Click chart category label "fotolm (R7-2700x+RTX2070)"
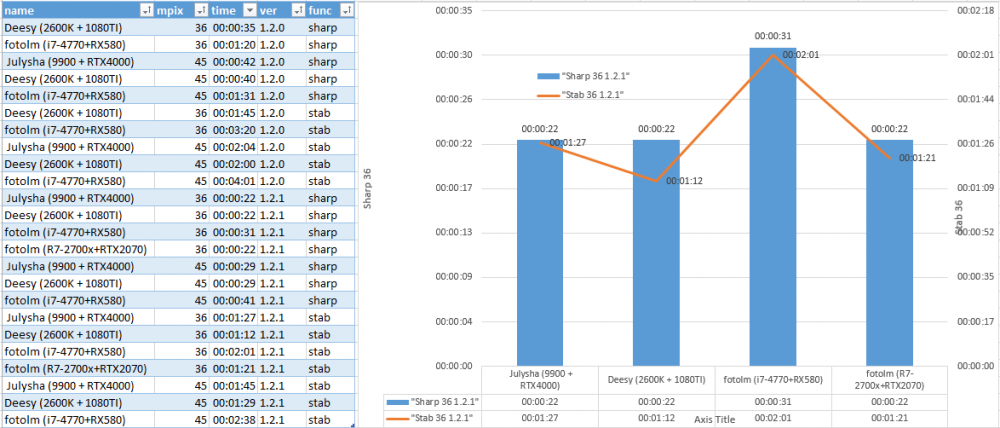Viewport: 1000px width, 428px height. [x=889, y=380]
